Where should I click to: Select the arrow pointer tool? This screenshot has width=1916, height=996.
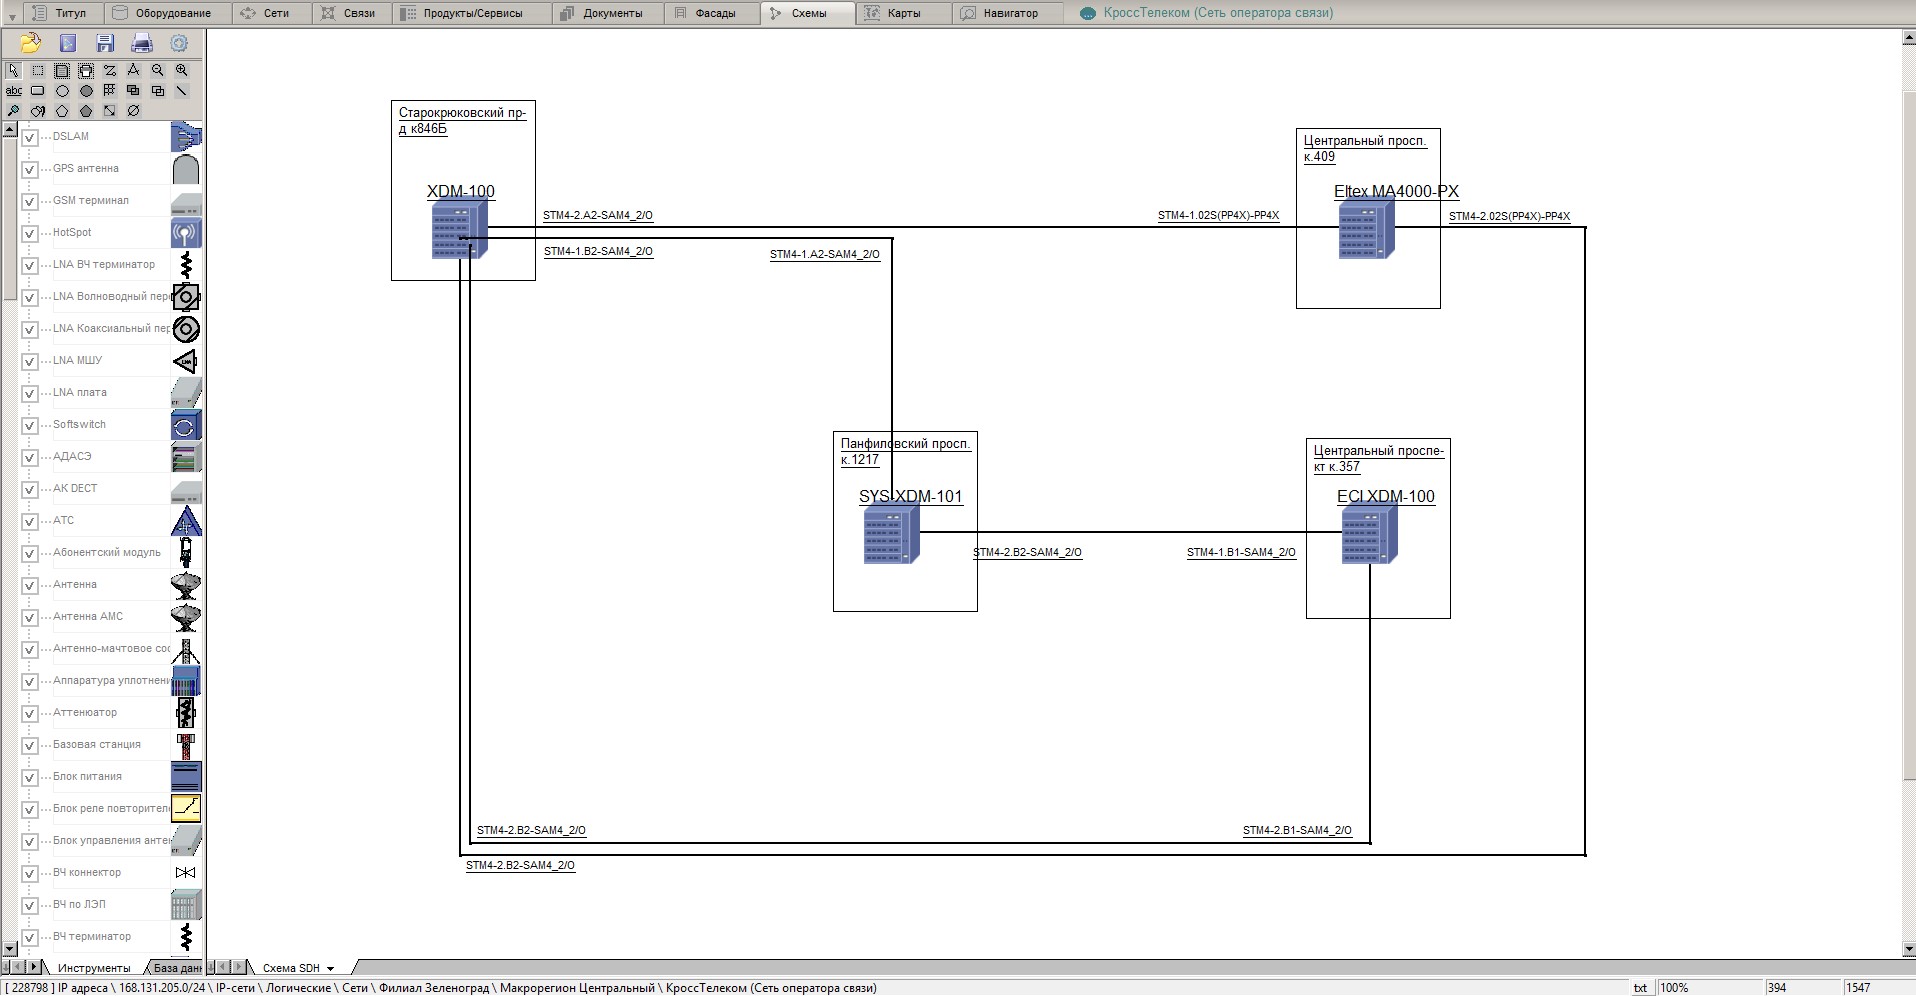(x=14, y=71)
